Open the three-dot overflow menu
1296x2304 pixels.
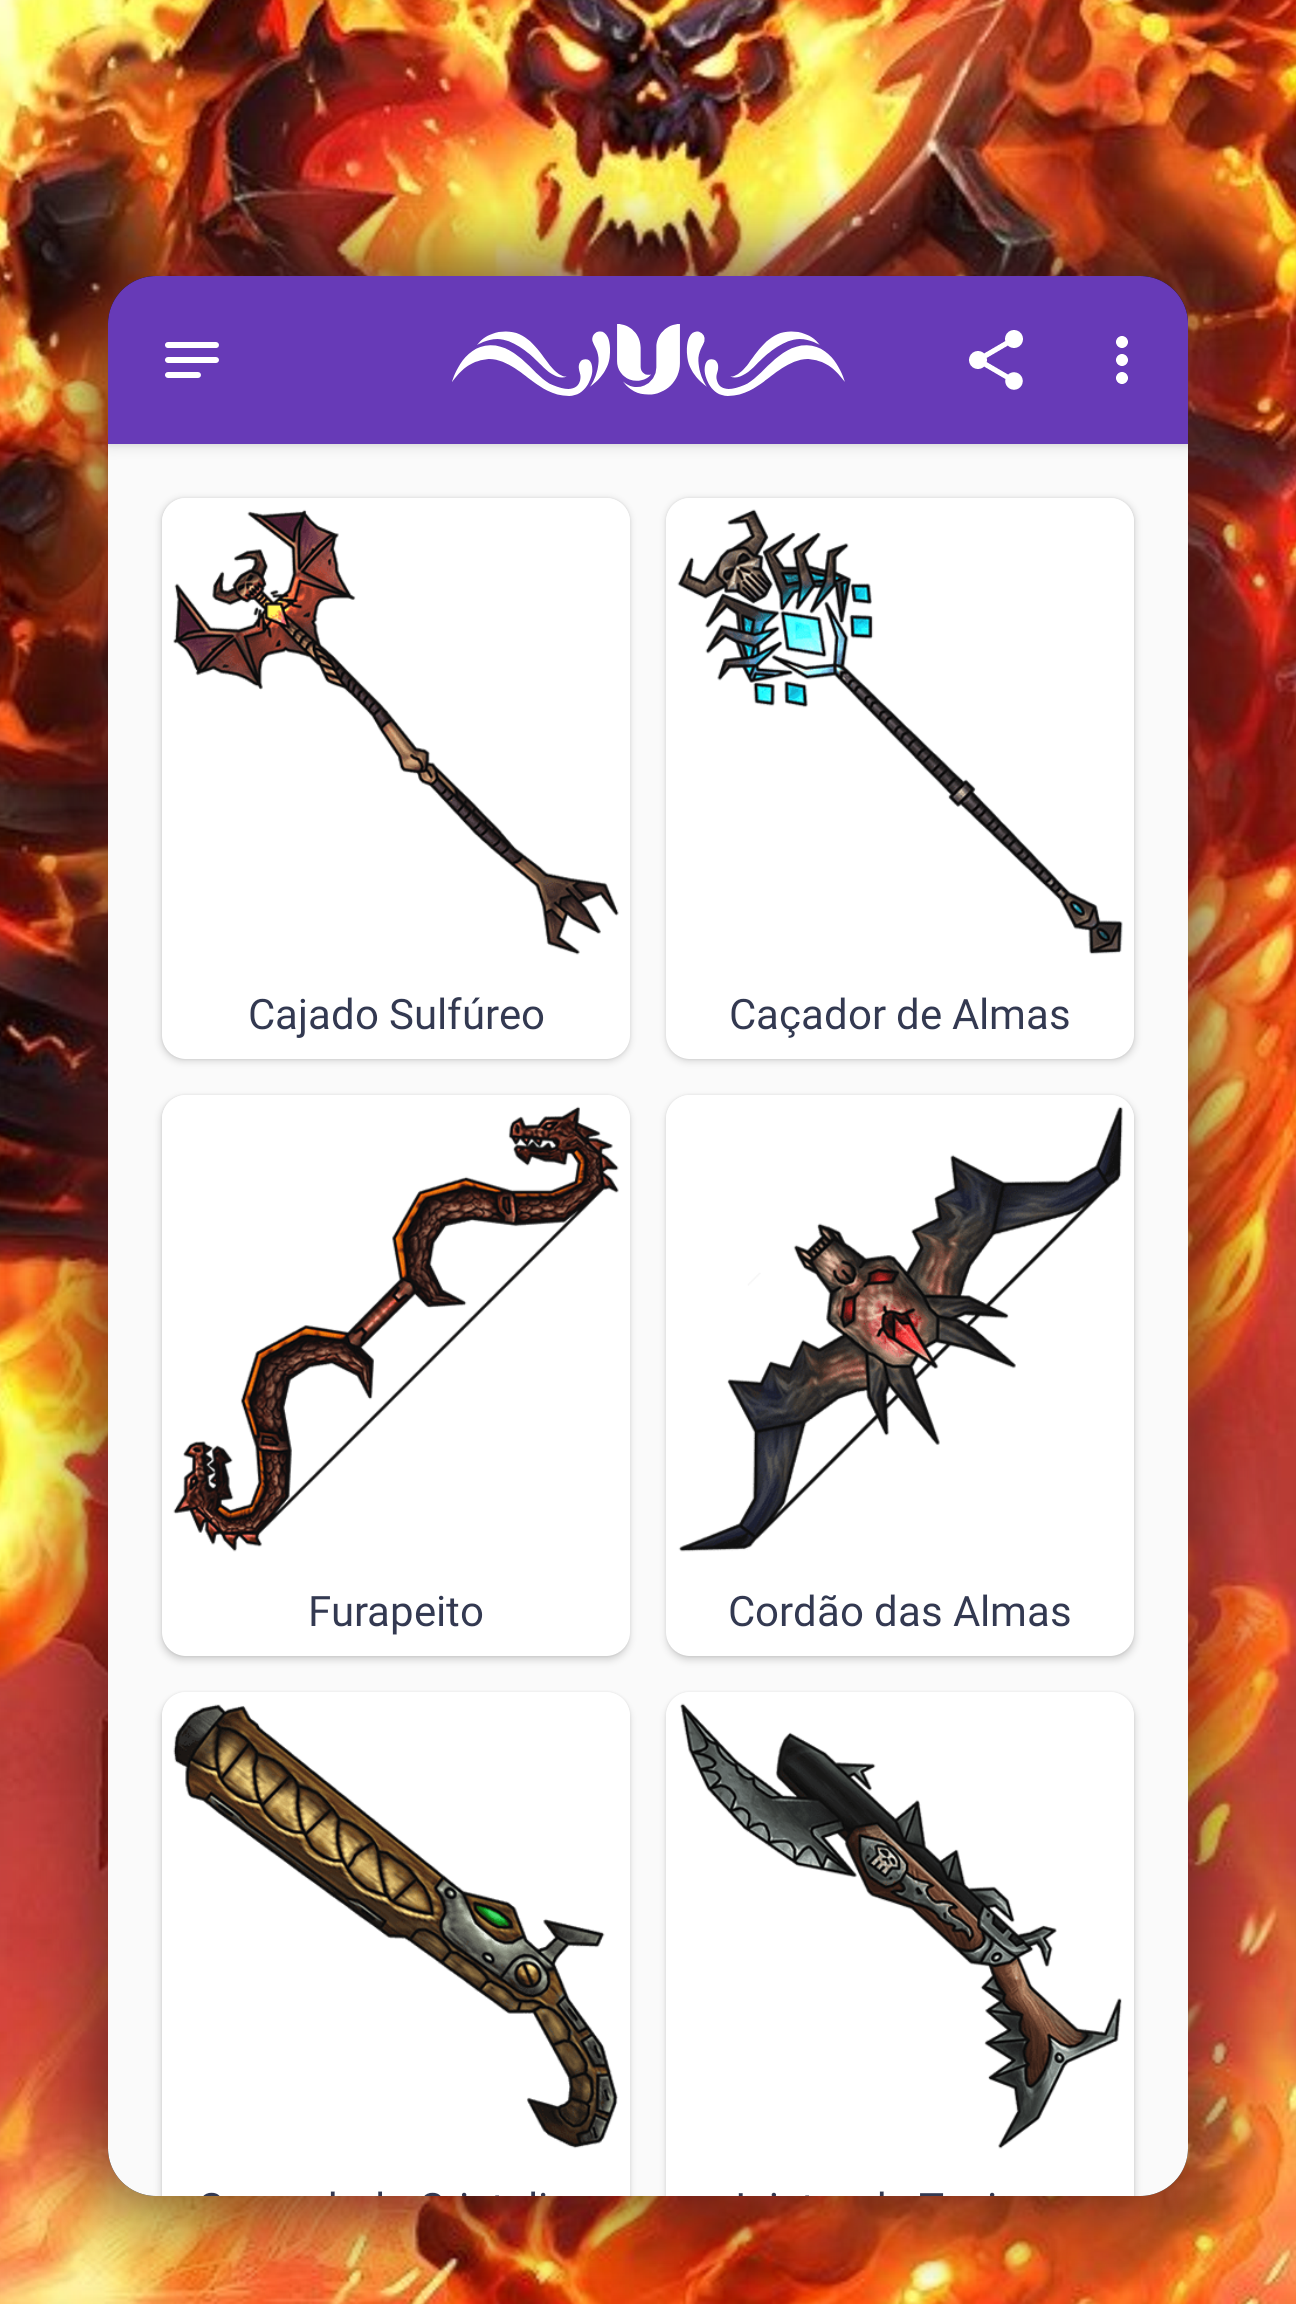pos(1122,360)
